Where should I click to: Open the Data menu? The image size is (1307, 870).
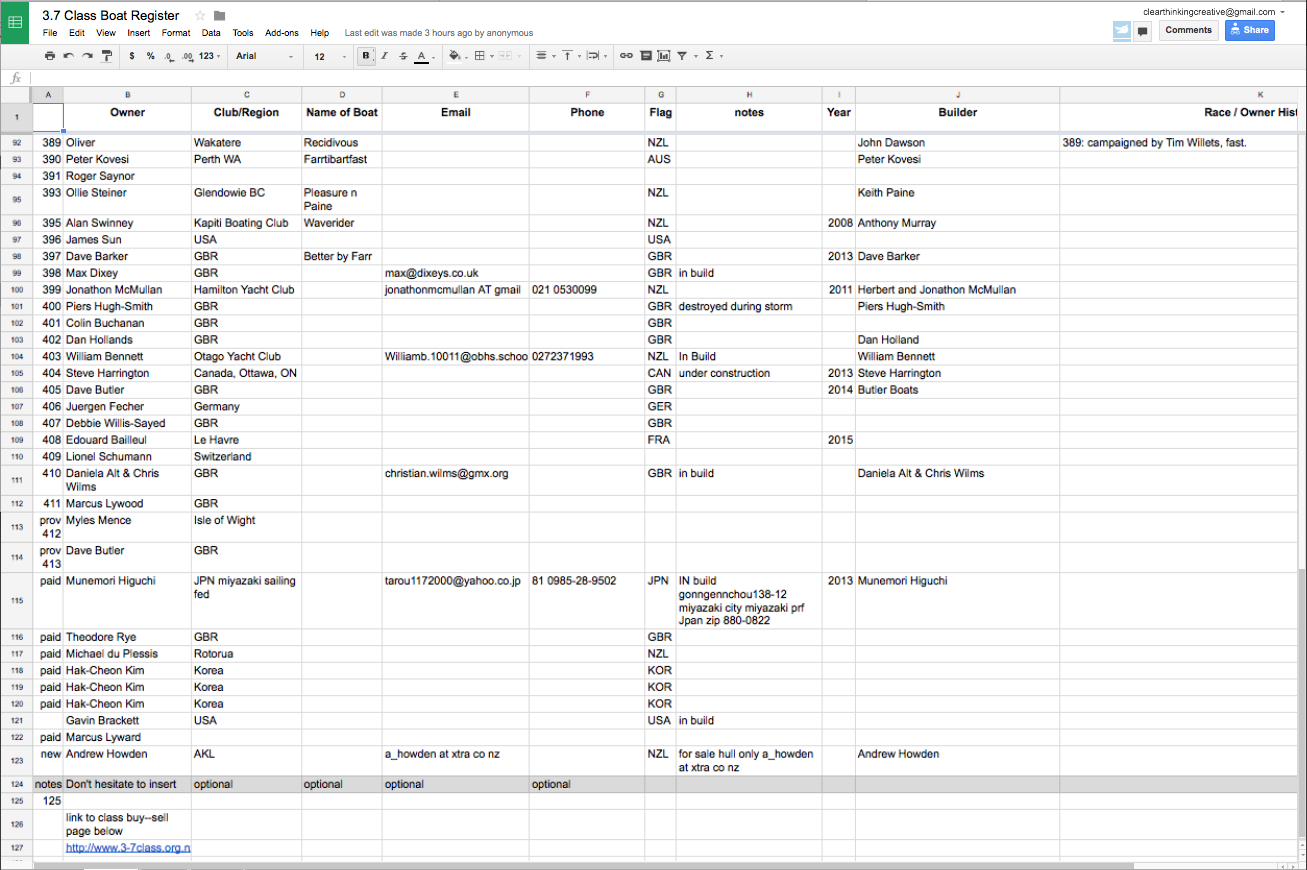[x=211, y=33]
